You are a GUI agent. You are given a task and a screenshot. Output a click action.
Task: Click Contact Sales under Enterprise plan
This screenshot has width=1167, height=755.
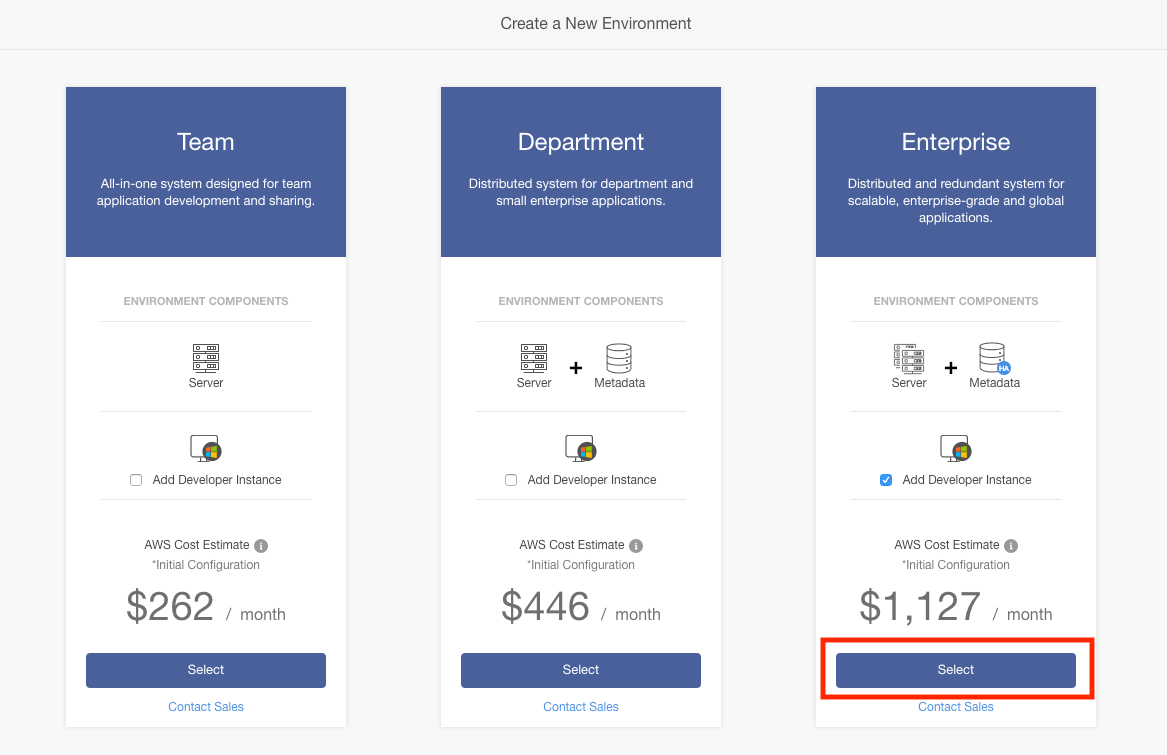(x=956, y=707)
